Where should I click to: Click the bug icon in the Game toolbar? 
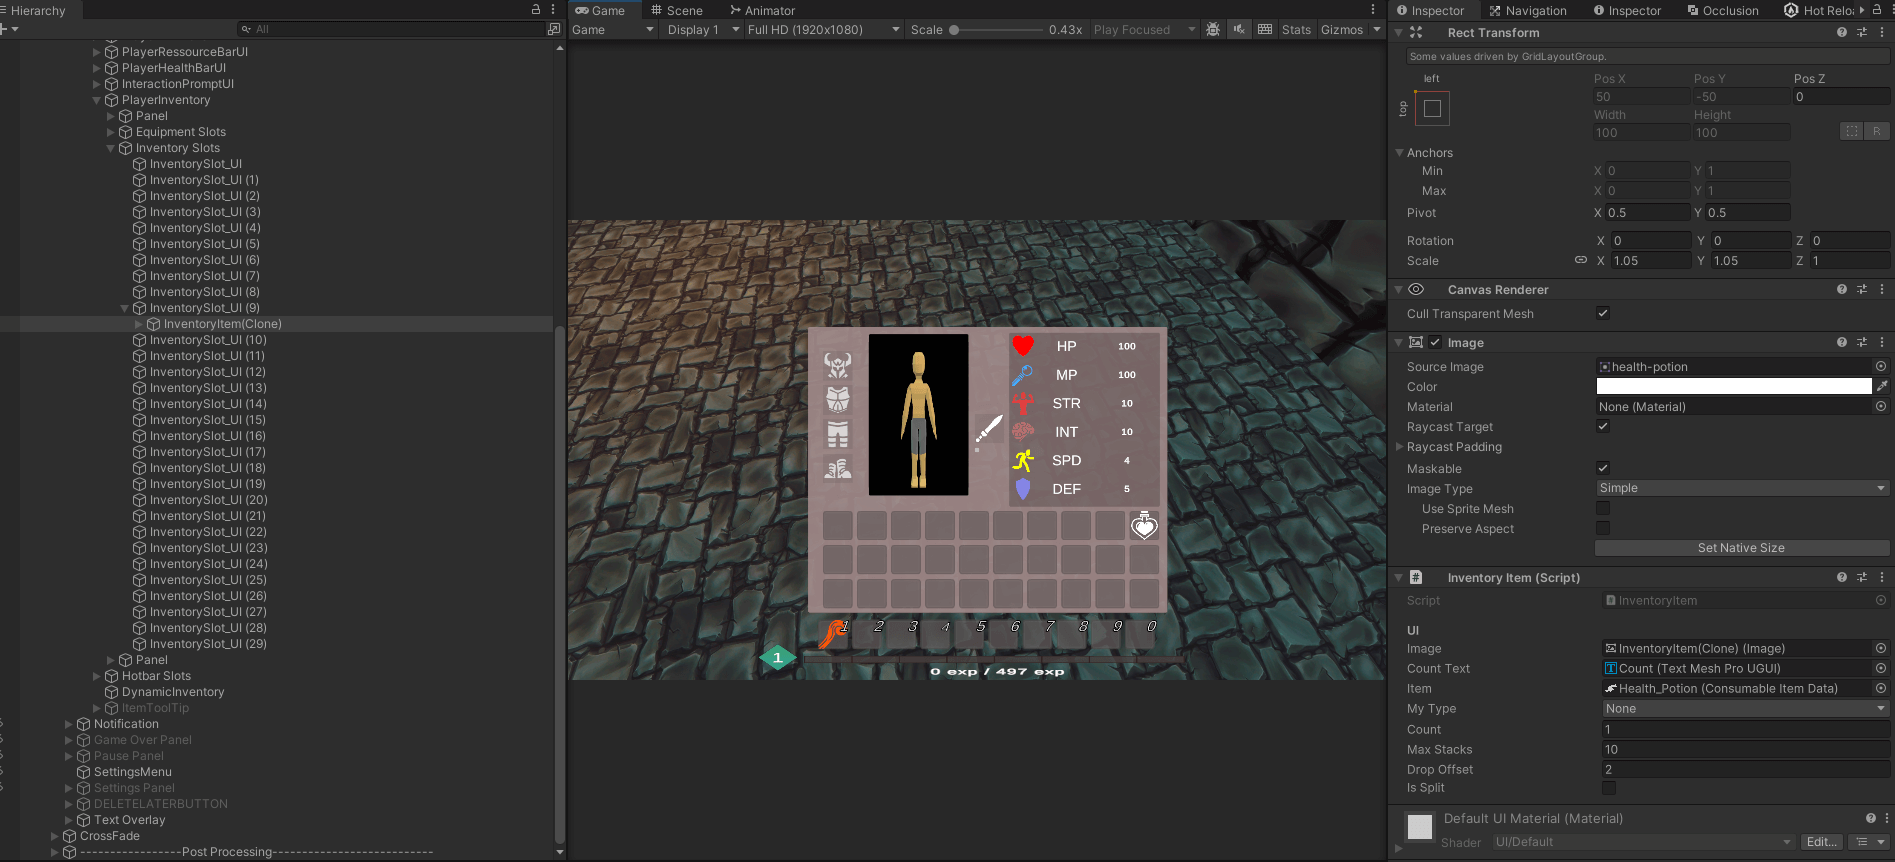coord(1213,29)
